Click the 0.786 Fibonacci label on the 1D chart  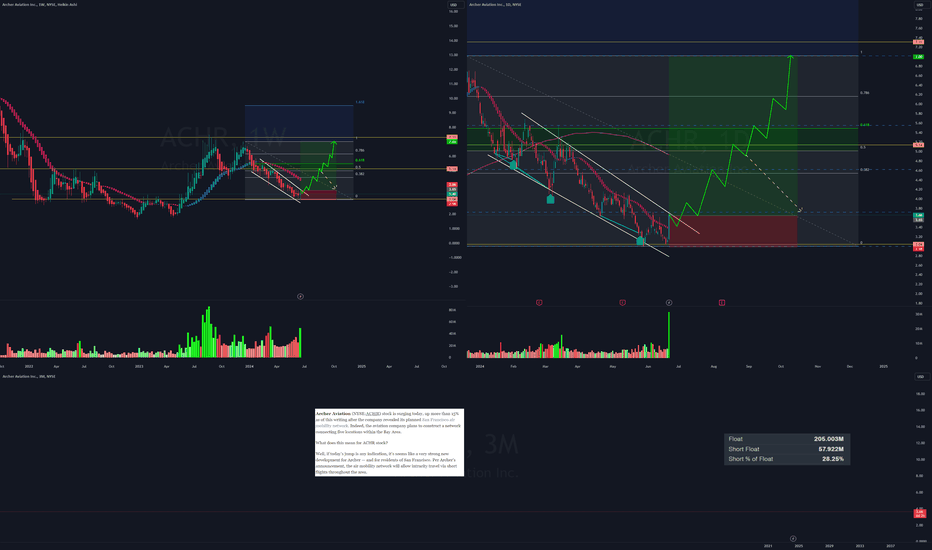[864, 93]
